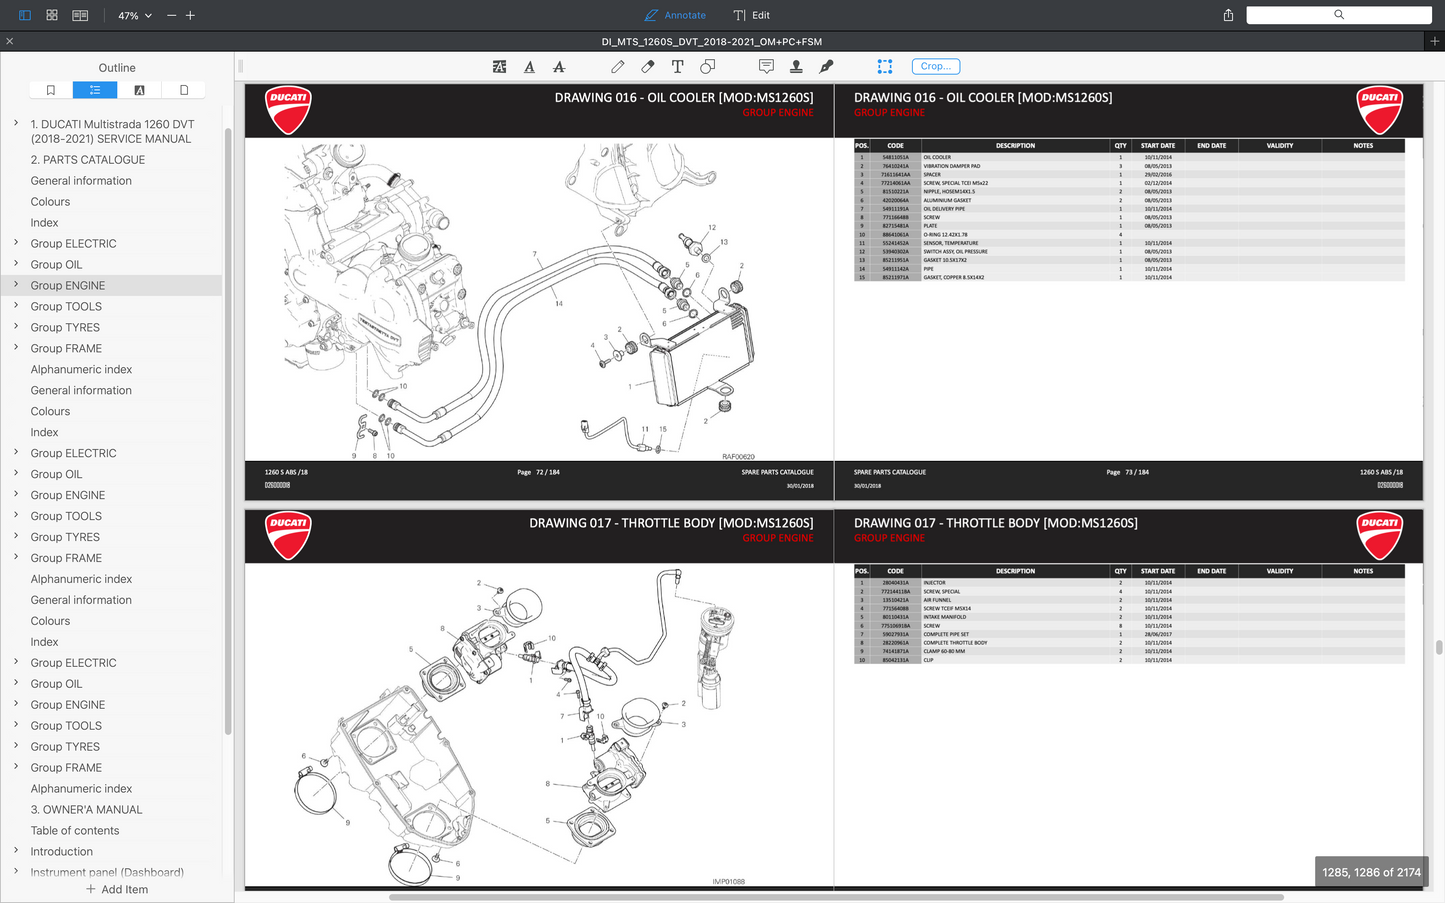Screen dimensions: 1445x903
Task: Expand the Group ELECTRIC outline entry
Action: pos(15,243)
